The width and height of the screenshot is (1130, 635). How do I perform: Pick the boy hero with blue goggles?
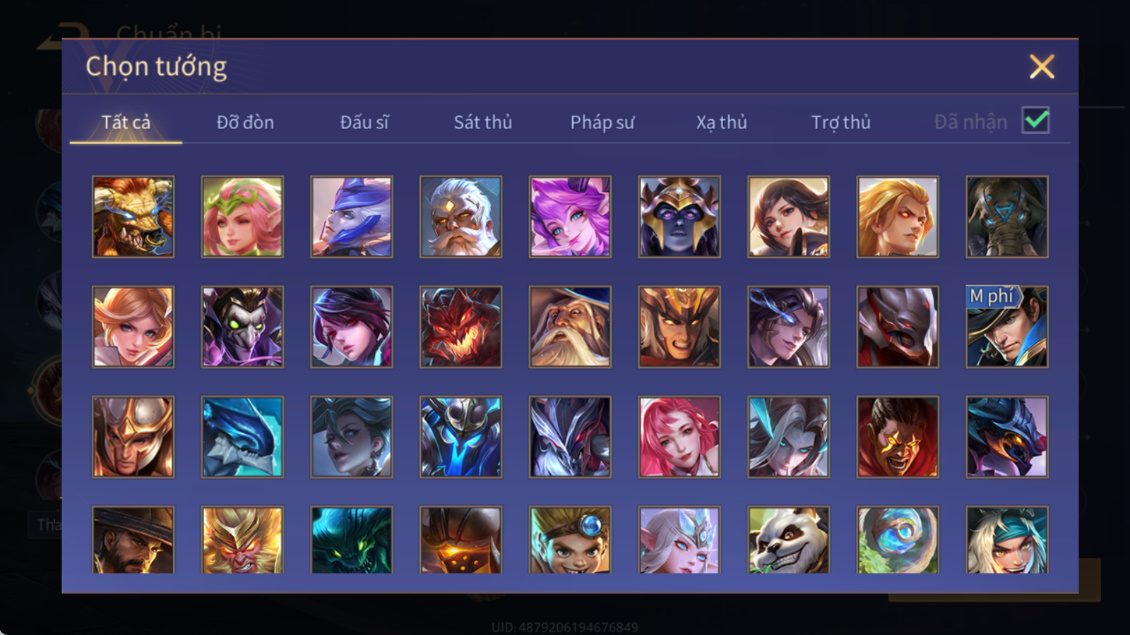click(570, 540)
